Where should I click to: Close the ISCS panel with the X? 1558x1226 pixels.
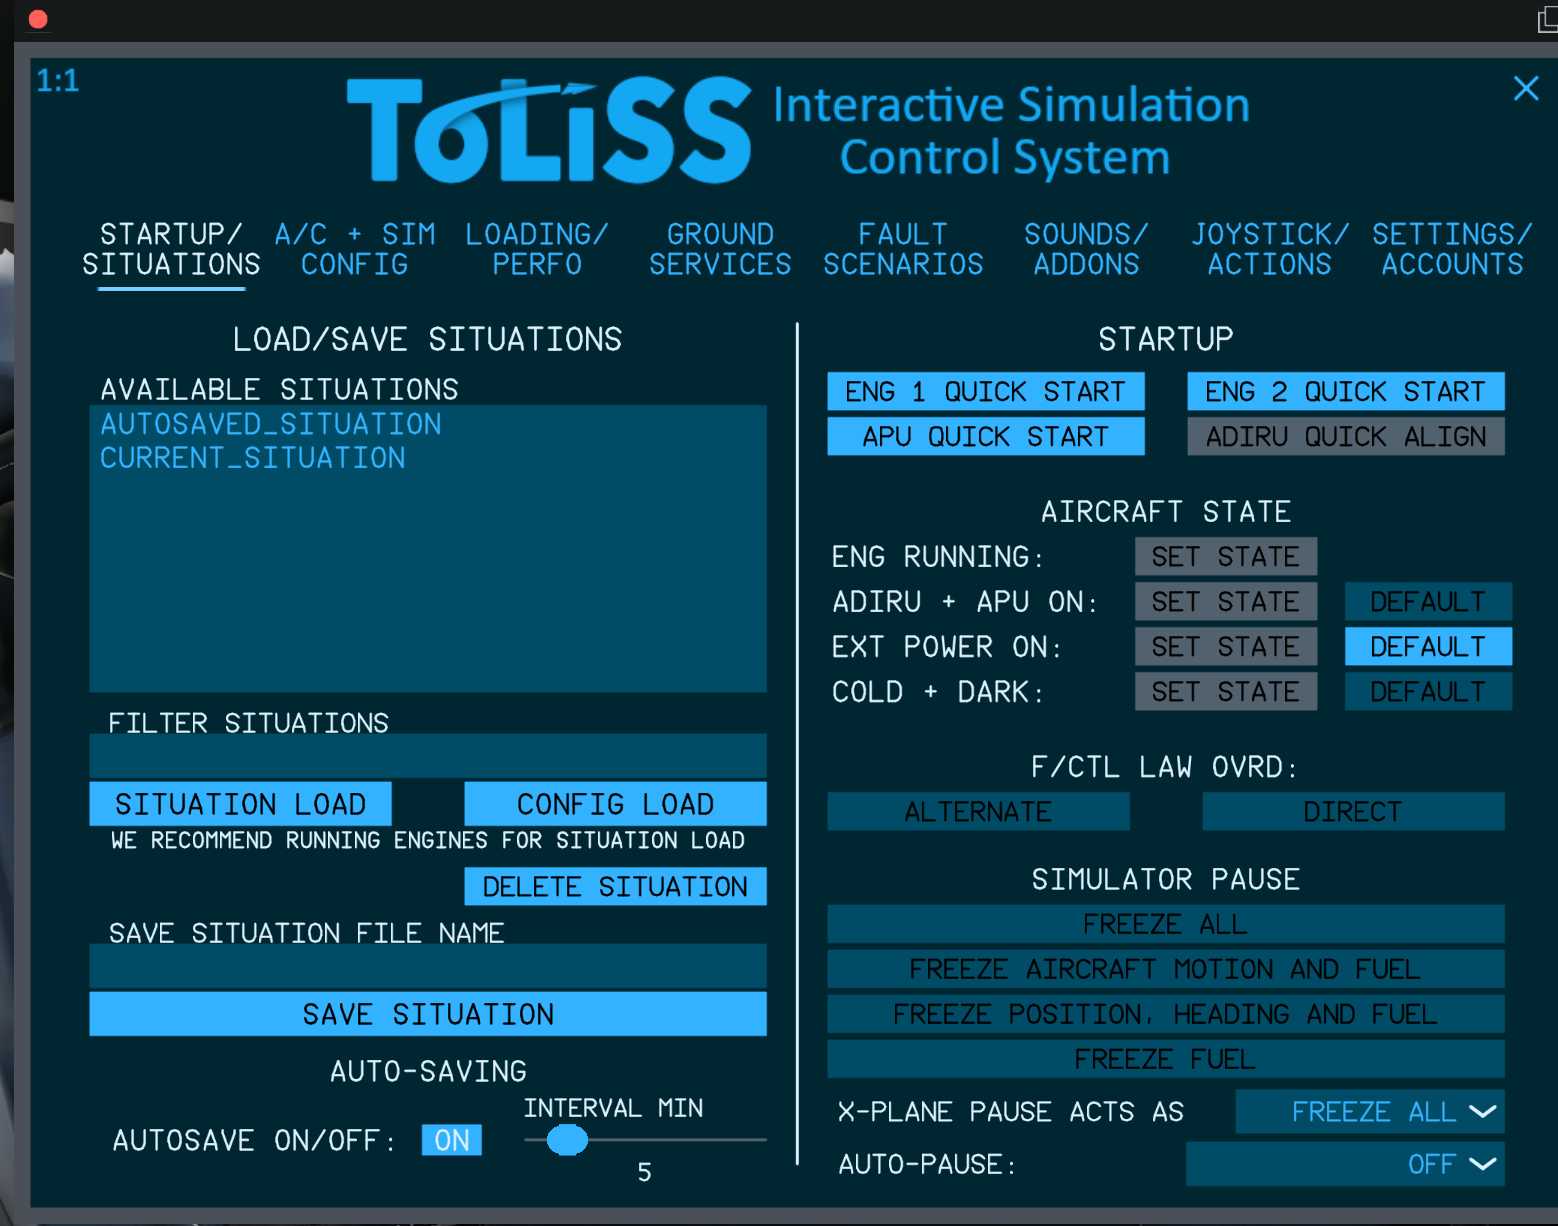pyautogui.click(x=1525, y=89)
